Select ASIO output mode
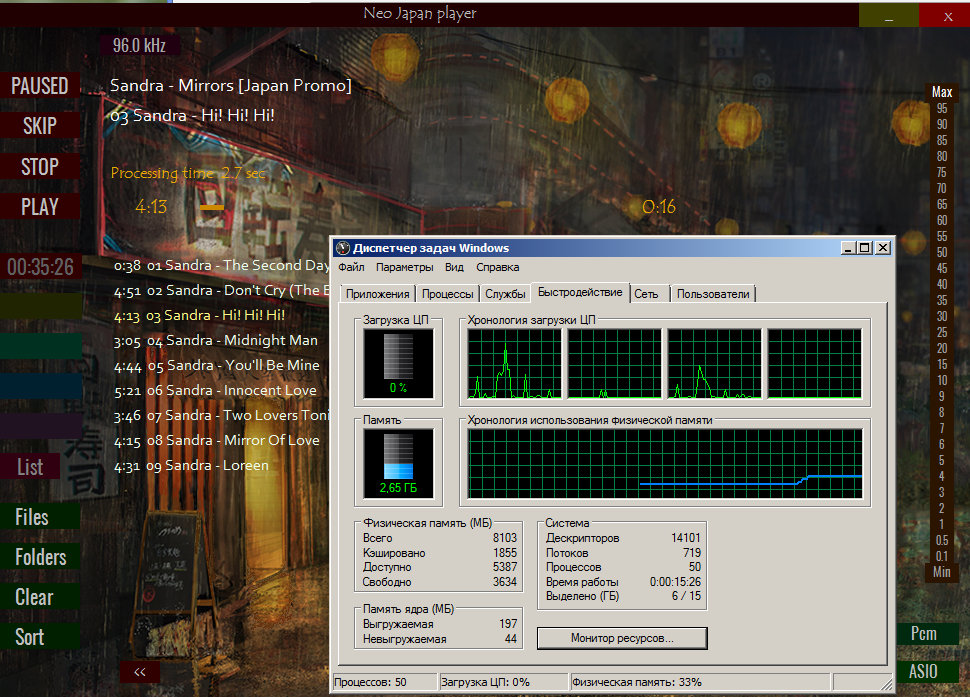The width and height of the screenshot is (970, 697). click(x=927, y=671)
